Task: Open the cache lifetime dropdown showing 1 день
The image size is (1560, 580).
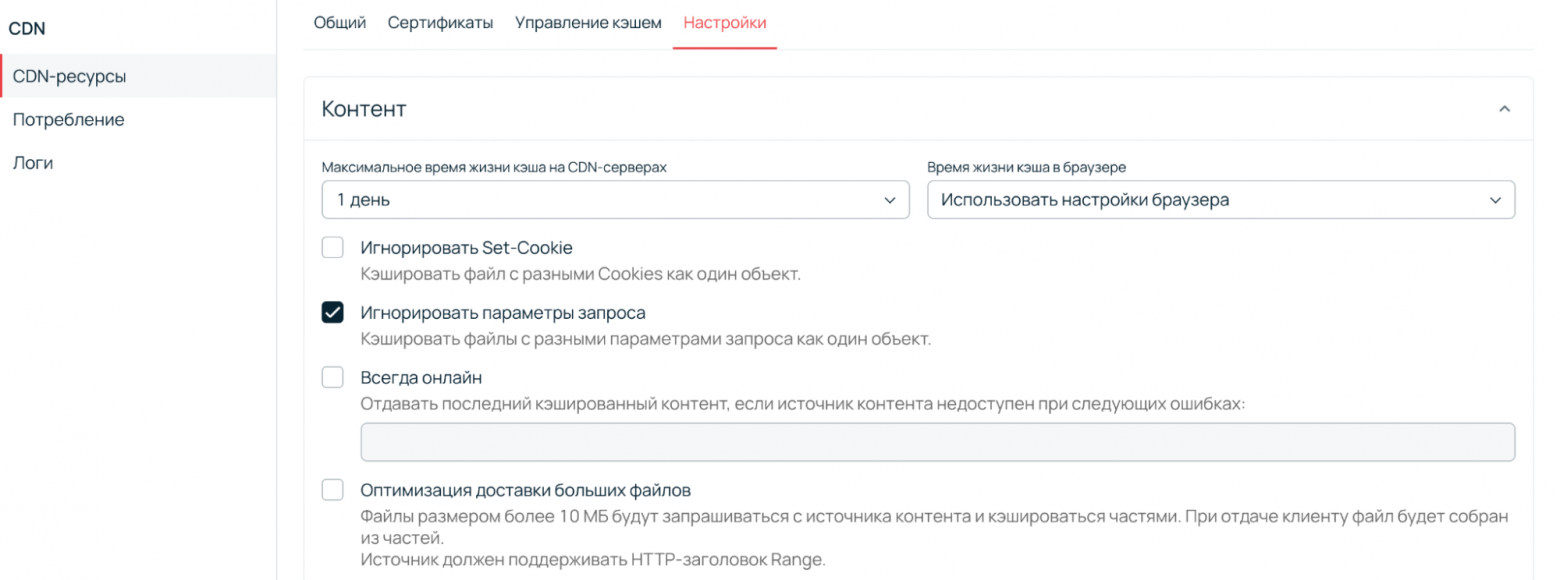Action: click(x=615, y=199)
